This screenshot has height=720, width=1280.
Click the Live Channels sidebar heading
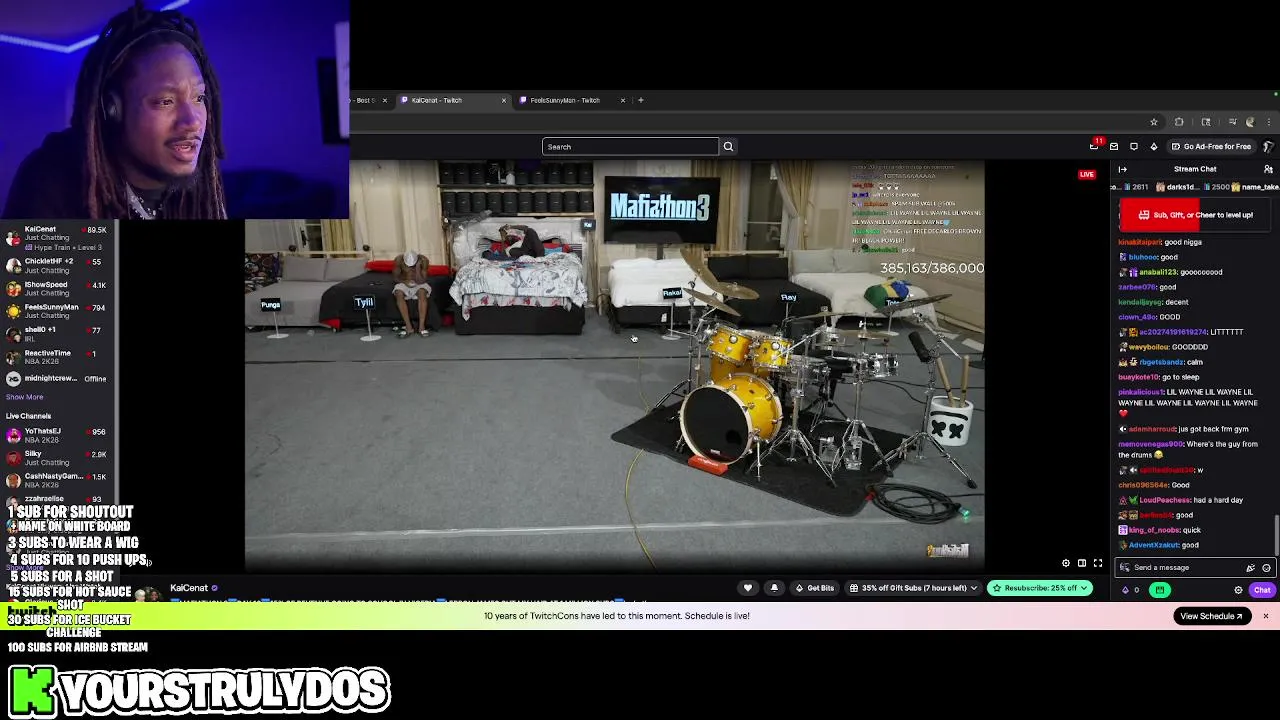click(28, 416)
